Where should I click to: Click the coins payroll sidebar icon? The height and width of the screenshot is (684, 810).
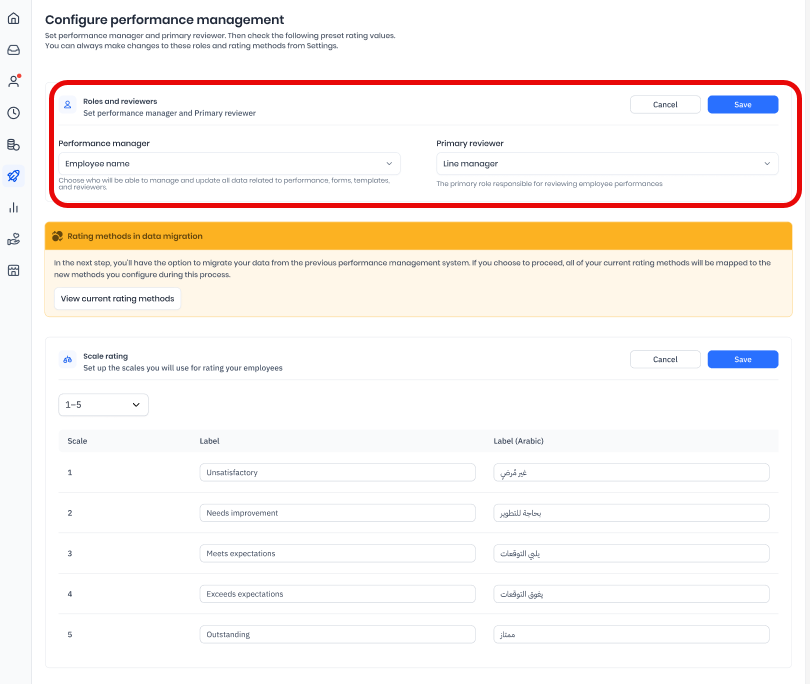tap(14, 145)
